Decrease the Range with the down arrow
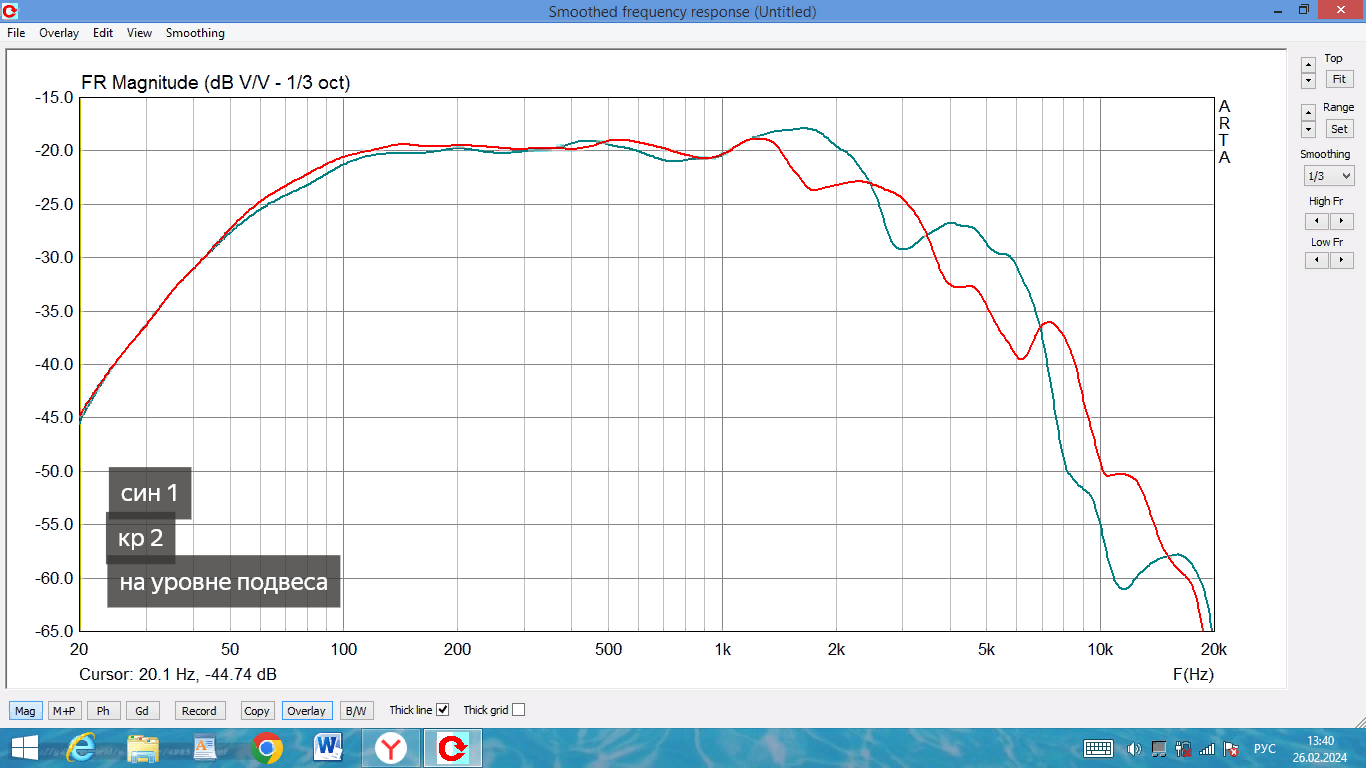The width and height of the screenshot is (1366, 768). coord(1308,129)
